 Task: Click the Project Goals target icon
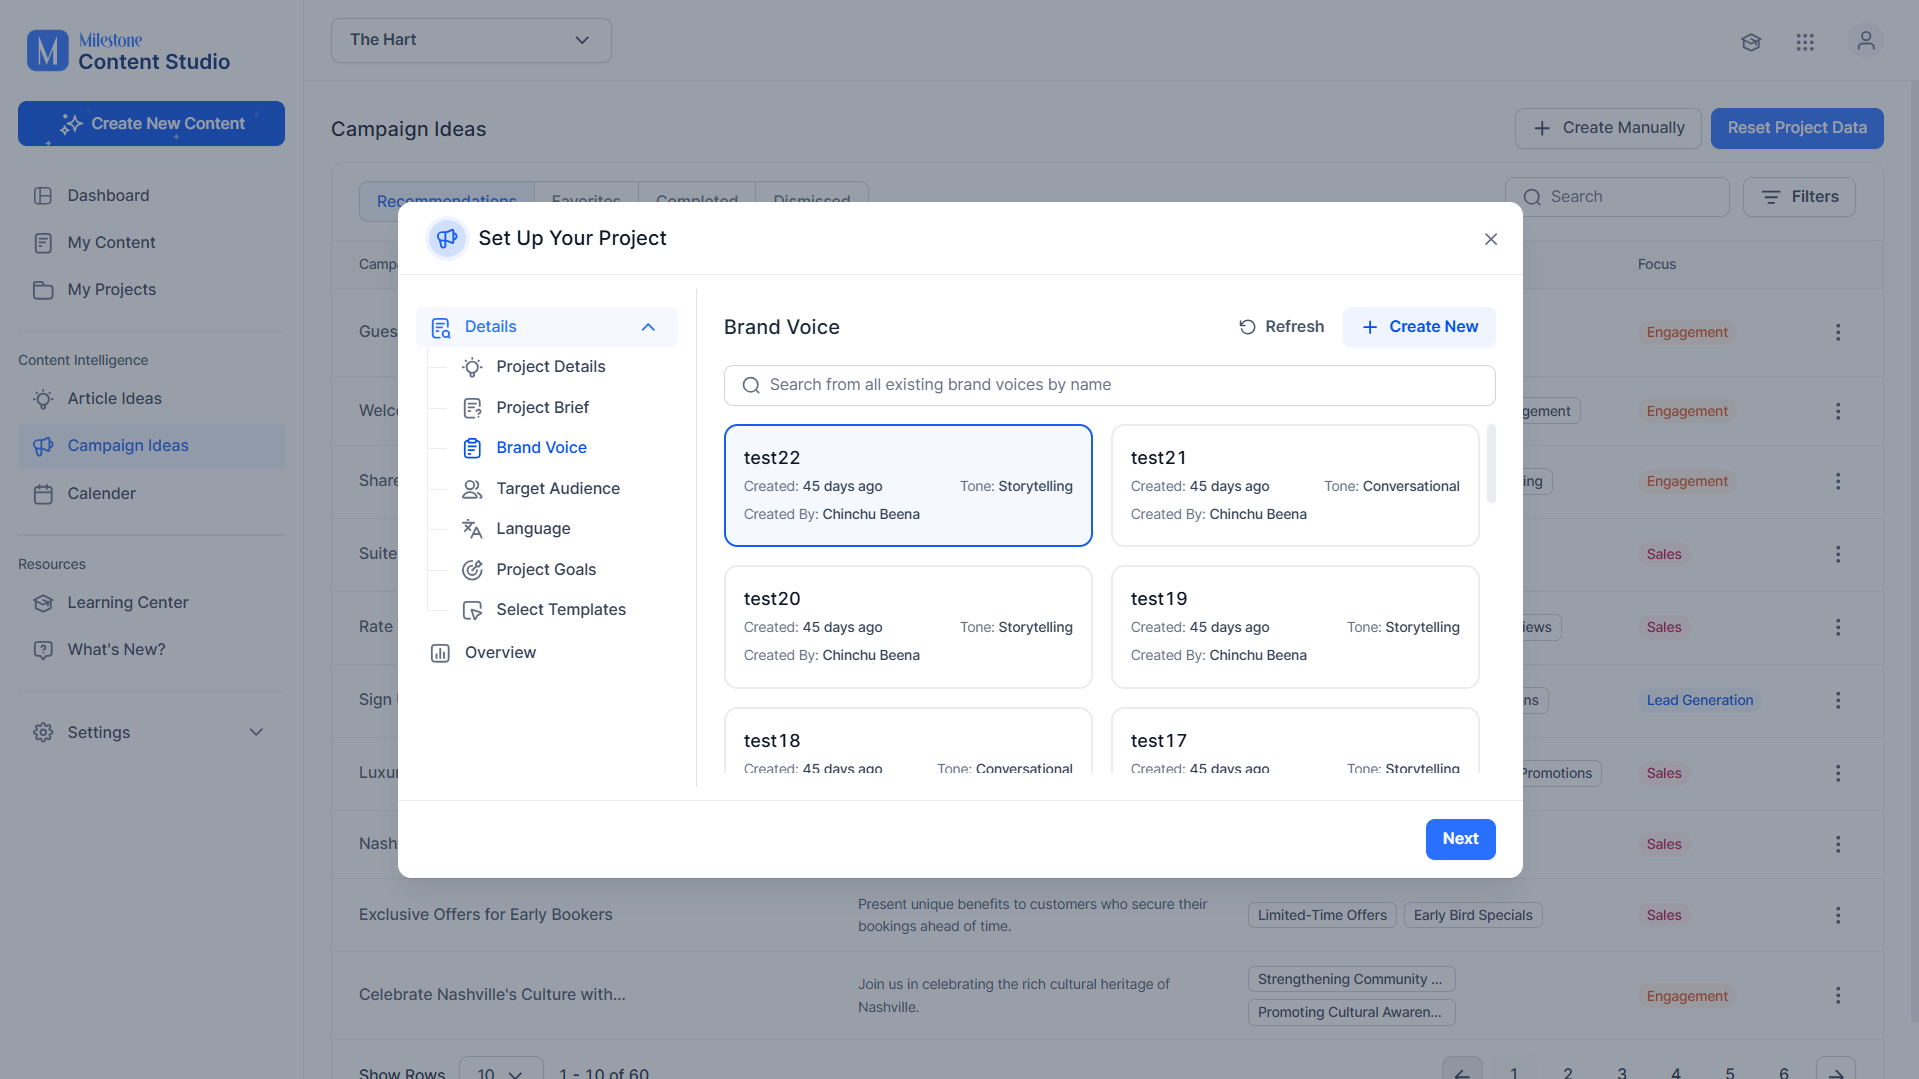472,570
